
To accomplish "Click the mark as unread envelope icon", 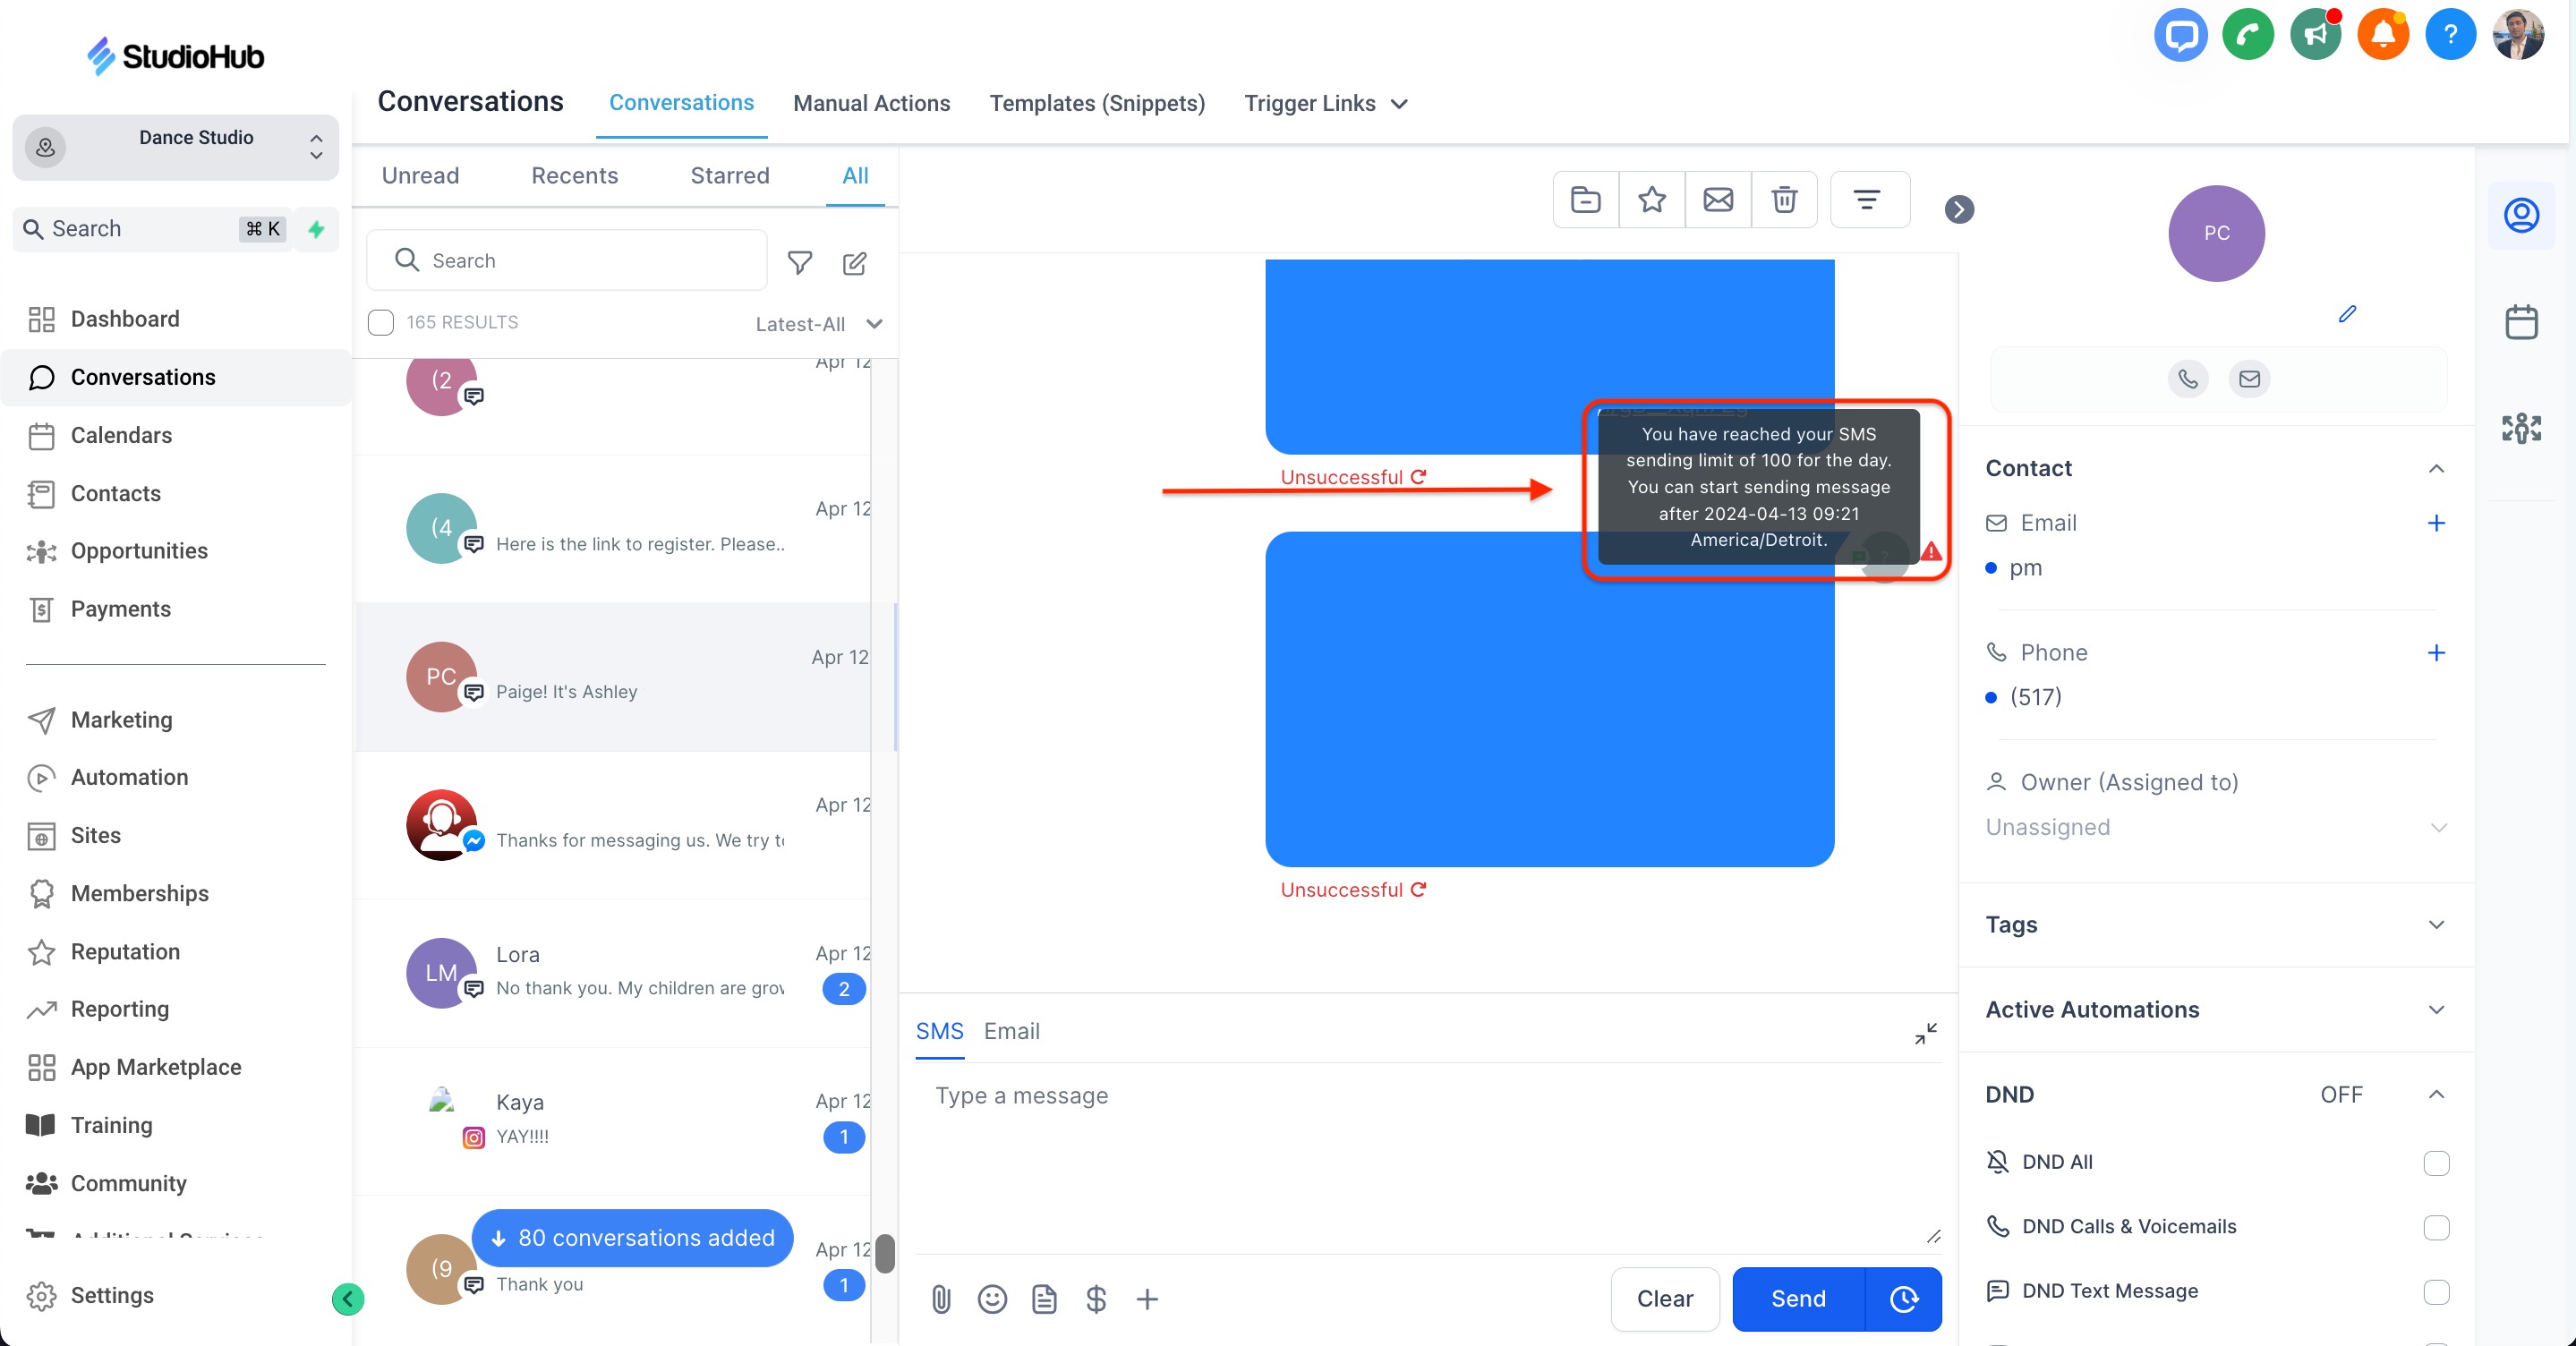I will click(1717, 200).
